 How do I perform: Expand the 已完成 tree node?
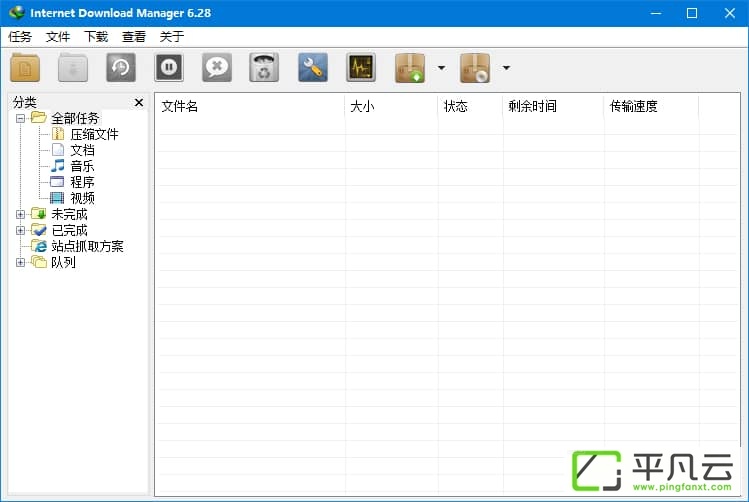click(x=21, y=230)
